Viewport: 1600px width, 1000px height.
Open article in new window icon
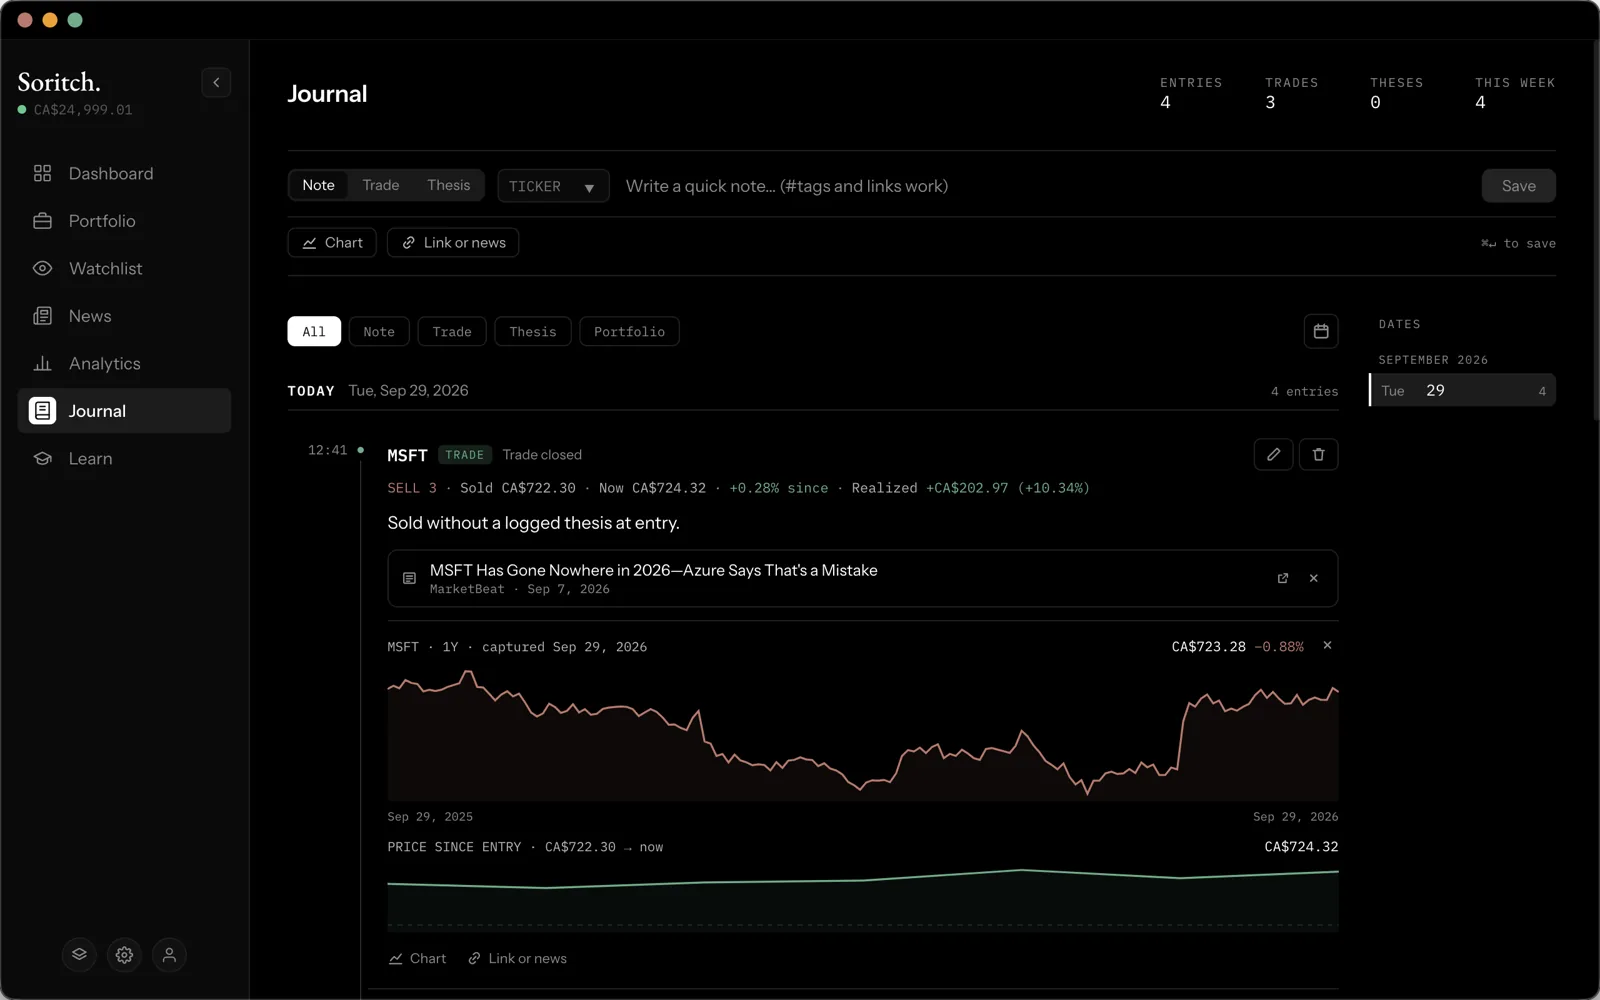coord(1283,578)
